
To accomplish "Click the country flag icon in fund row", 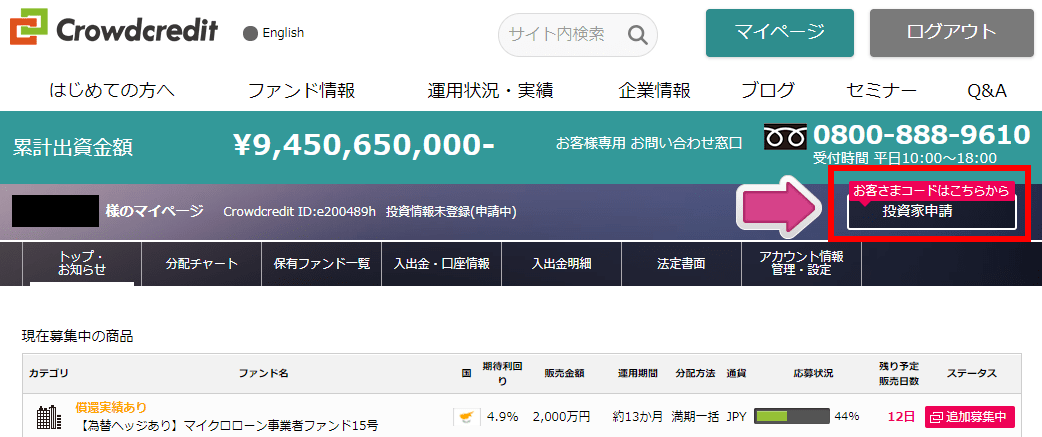I will 467,416.
